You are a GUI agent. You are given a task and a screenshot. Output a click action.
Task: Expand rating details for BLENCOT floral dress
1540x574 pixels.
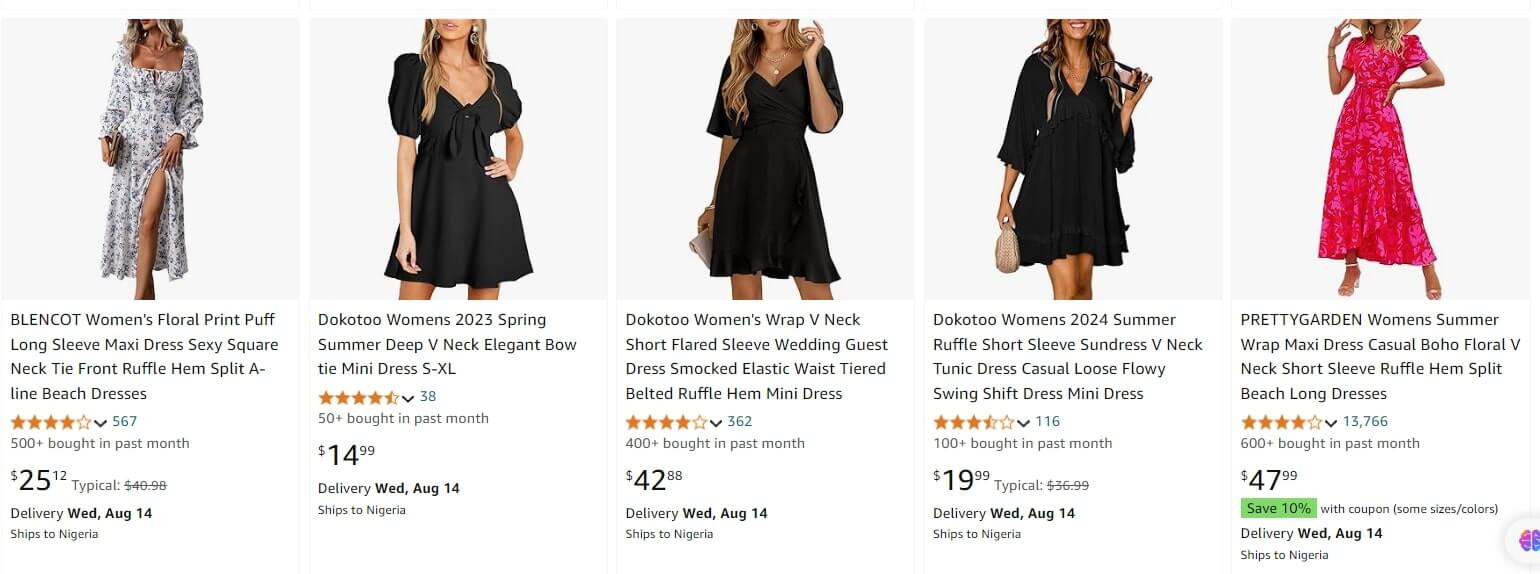click(x=100, y=423)
